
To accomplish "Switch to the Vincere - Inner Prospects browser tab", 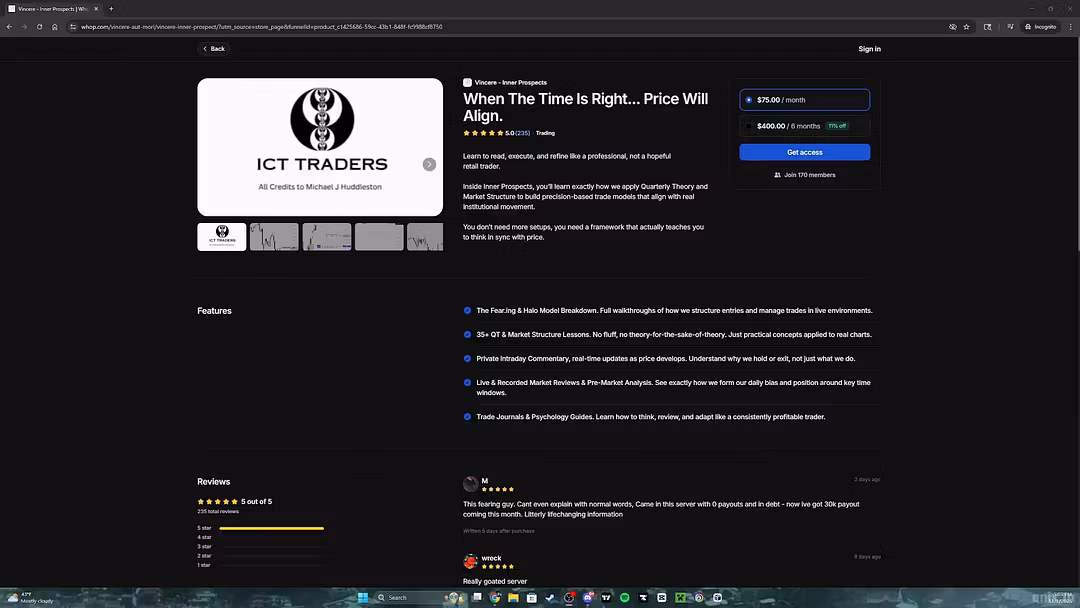I will 50,9.
